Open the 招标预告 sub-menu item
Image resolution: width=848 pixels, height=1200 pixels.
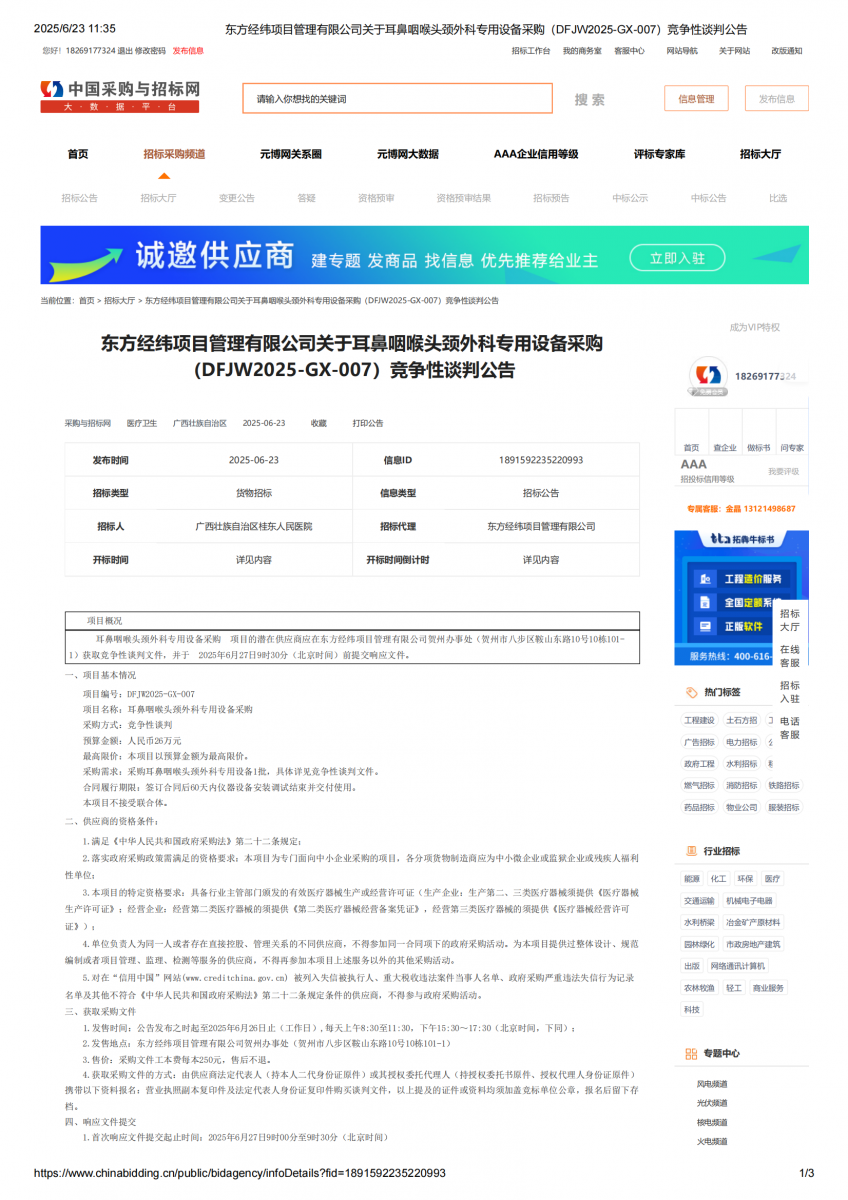[551, 198]
